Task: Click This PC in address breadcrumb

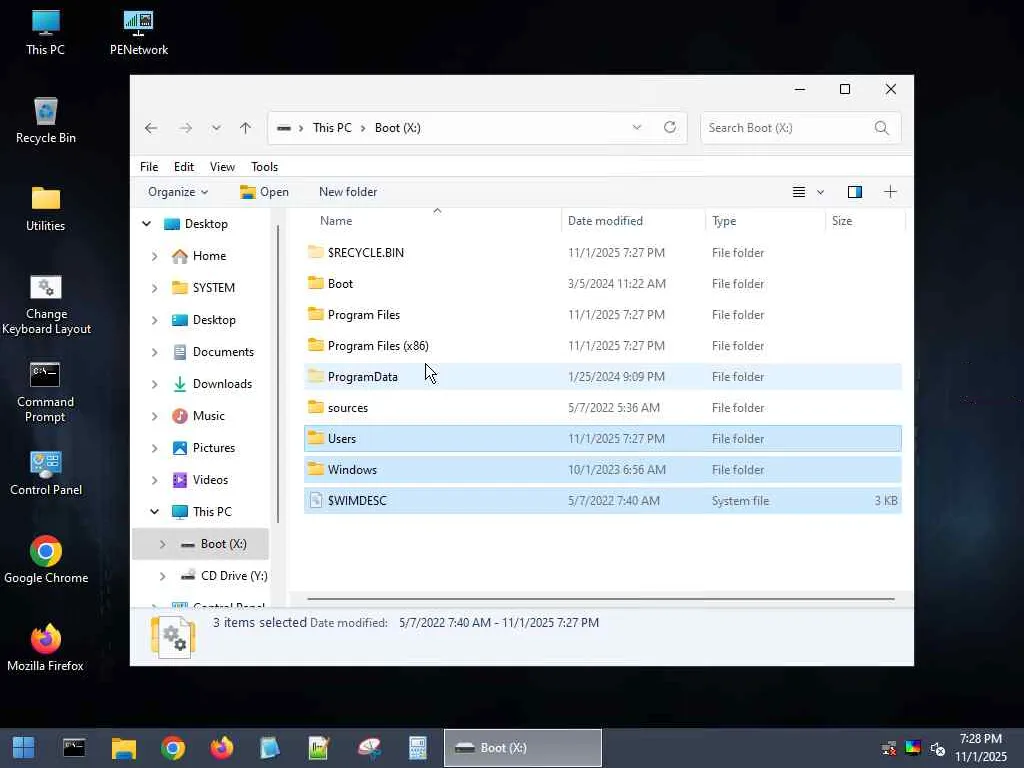Action: (332, 128)
